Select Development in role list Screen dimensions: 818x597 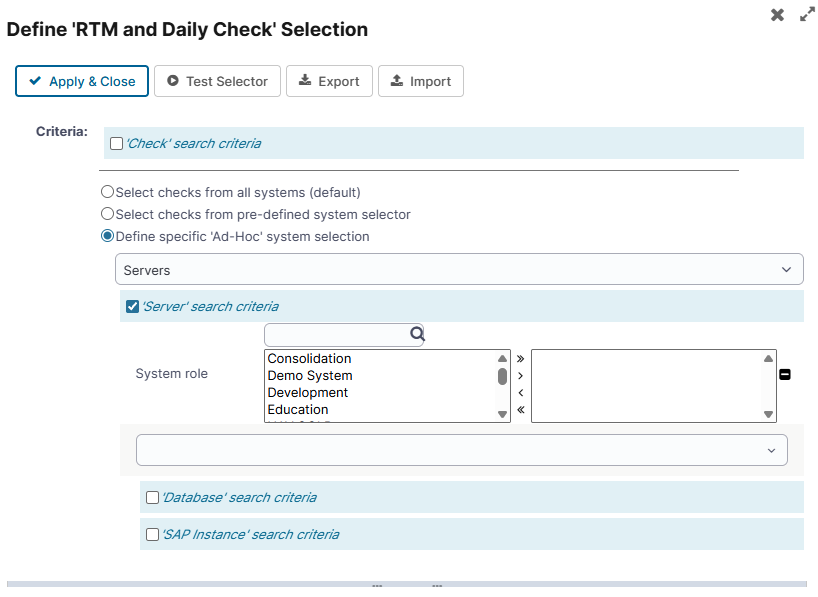click(x=308, y=392)
